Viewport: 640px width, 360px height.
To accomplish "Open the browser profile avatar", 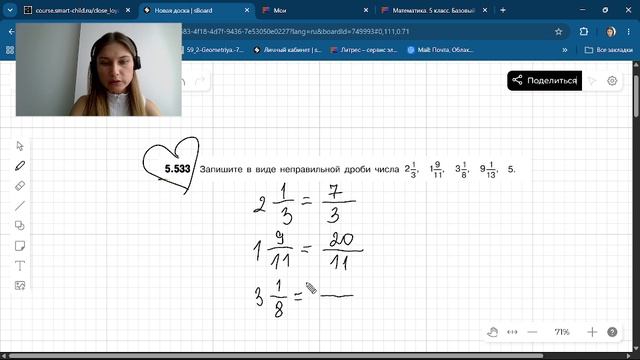I will pyautogui.click(x=611, y=31).
